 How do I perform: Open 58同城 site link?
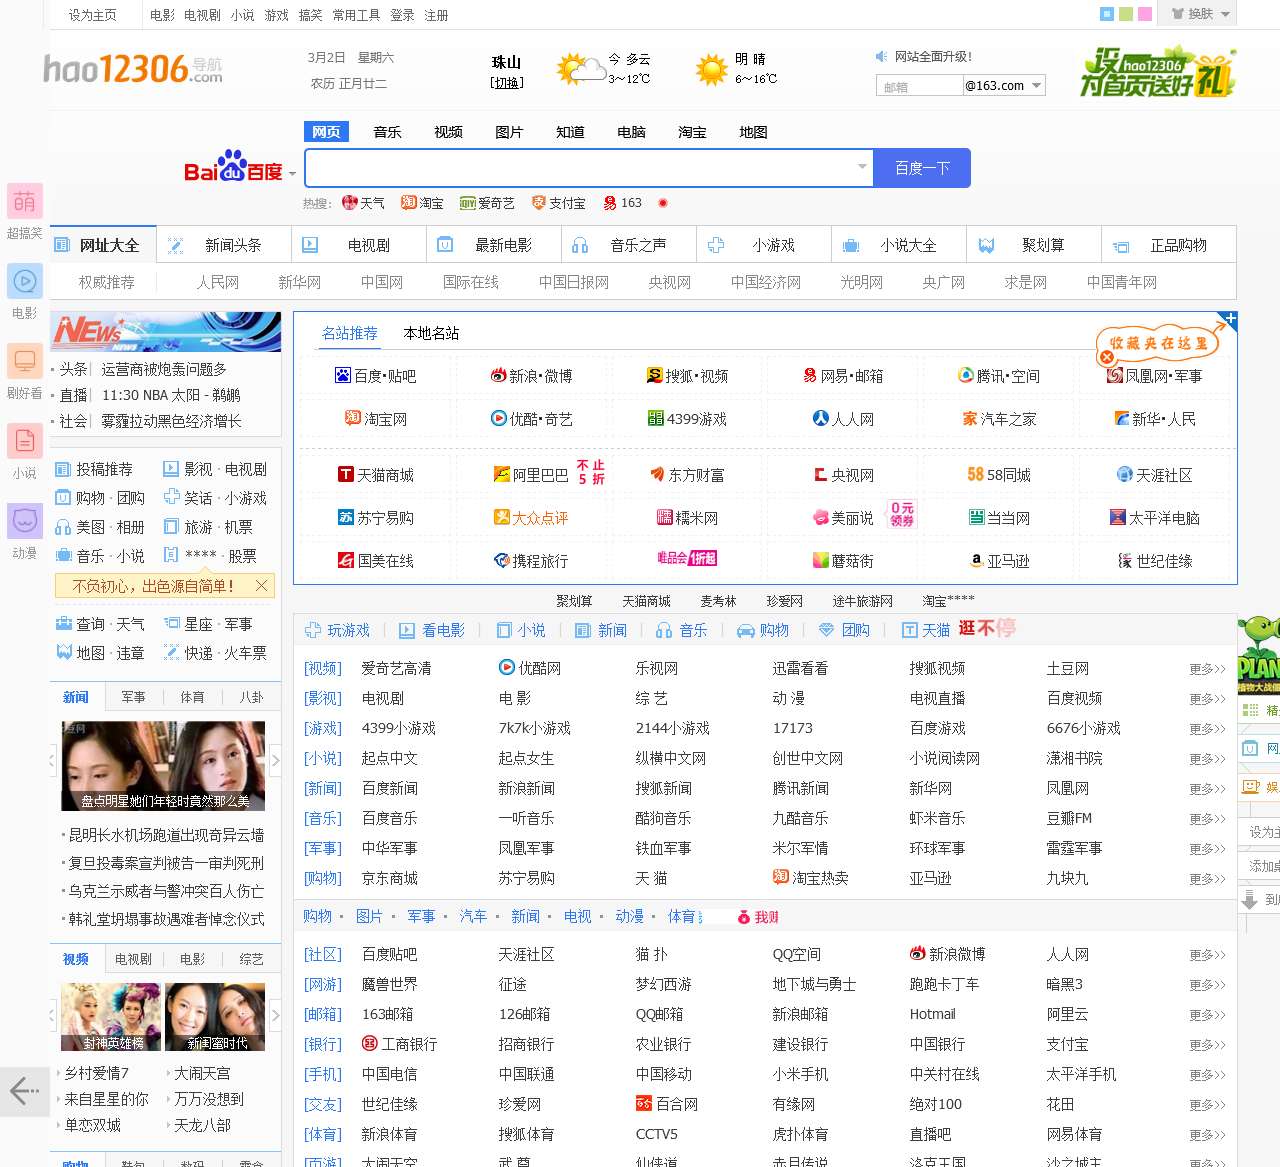(999, 475)
